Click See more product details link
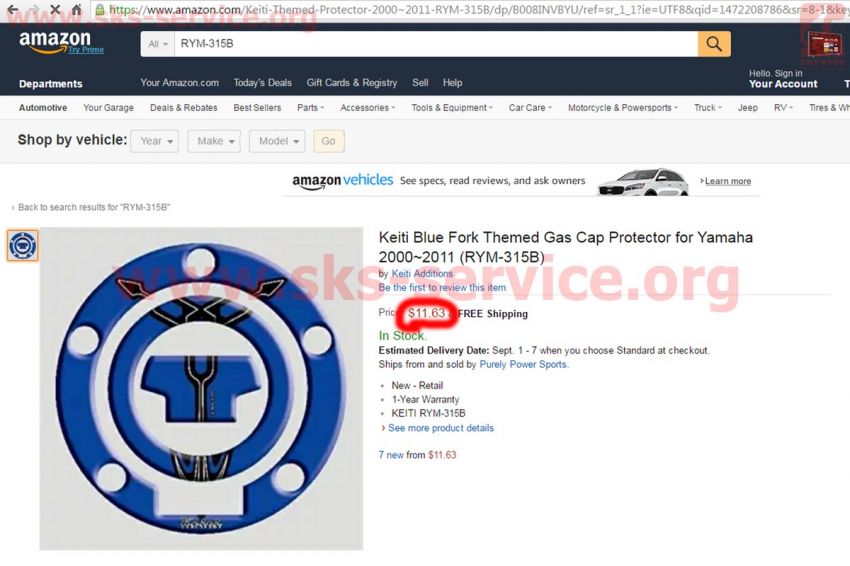Image resolution: width=850 pixels, height=566 pixels. [441, 428]
